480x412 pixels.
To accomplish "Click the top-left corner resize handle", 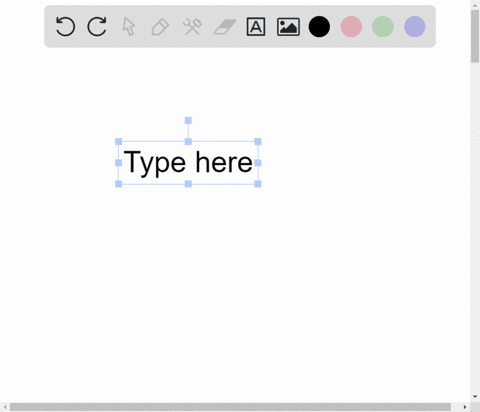I will point(119,142).
